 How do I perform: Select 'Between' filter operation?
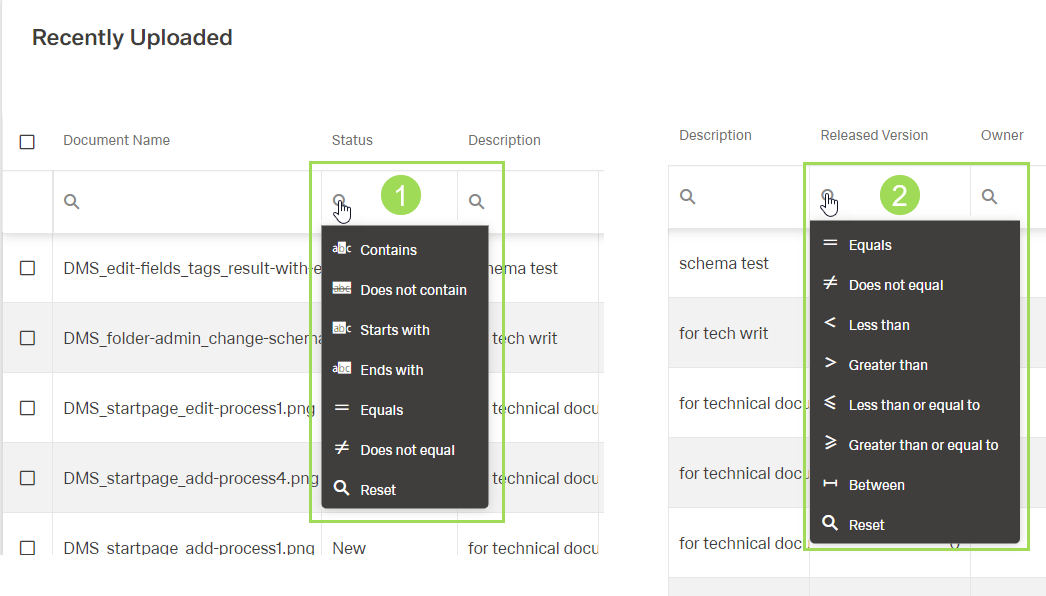coord(876,485)
